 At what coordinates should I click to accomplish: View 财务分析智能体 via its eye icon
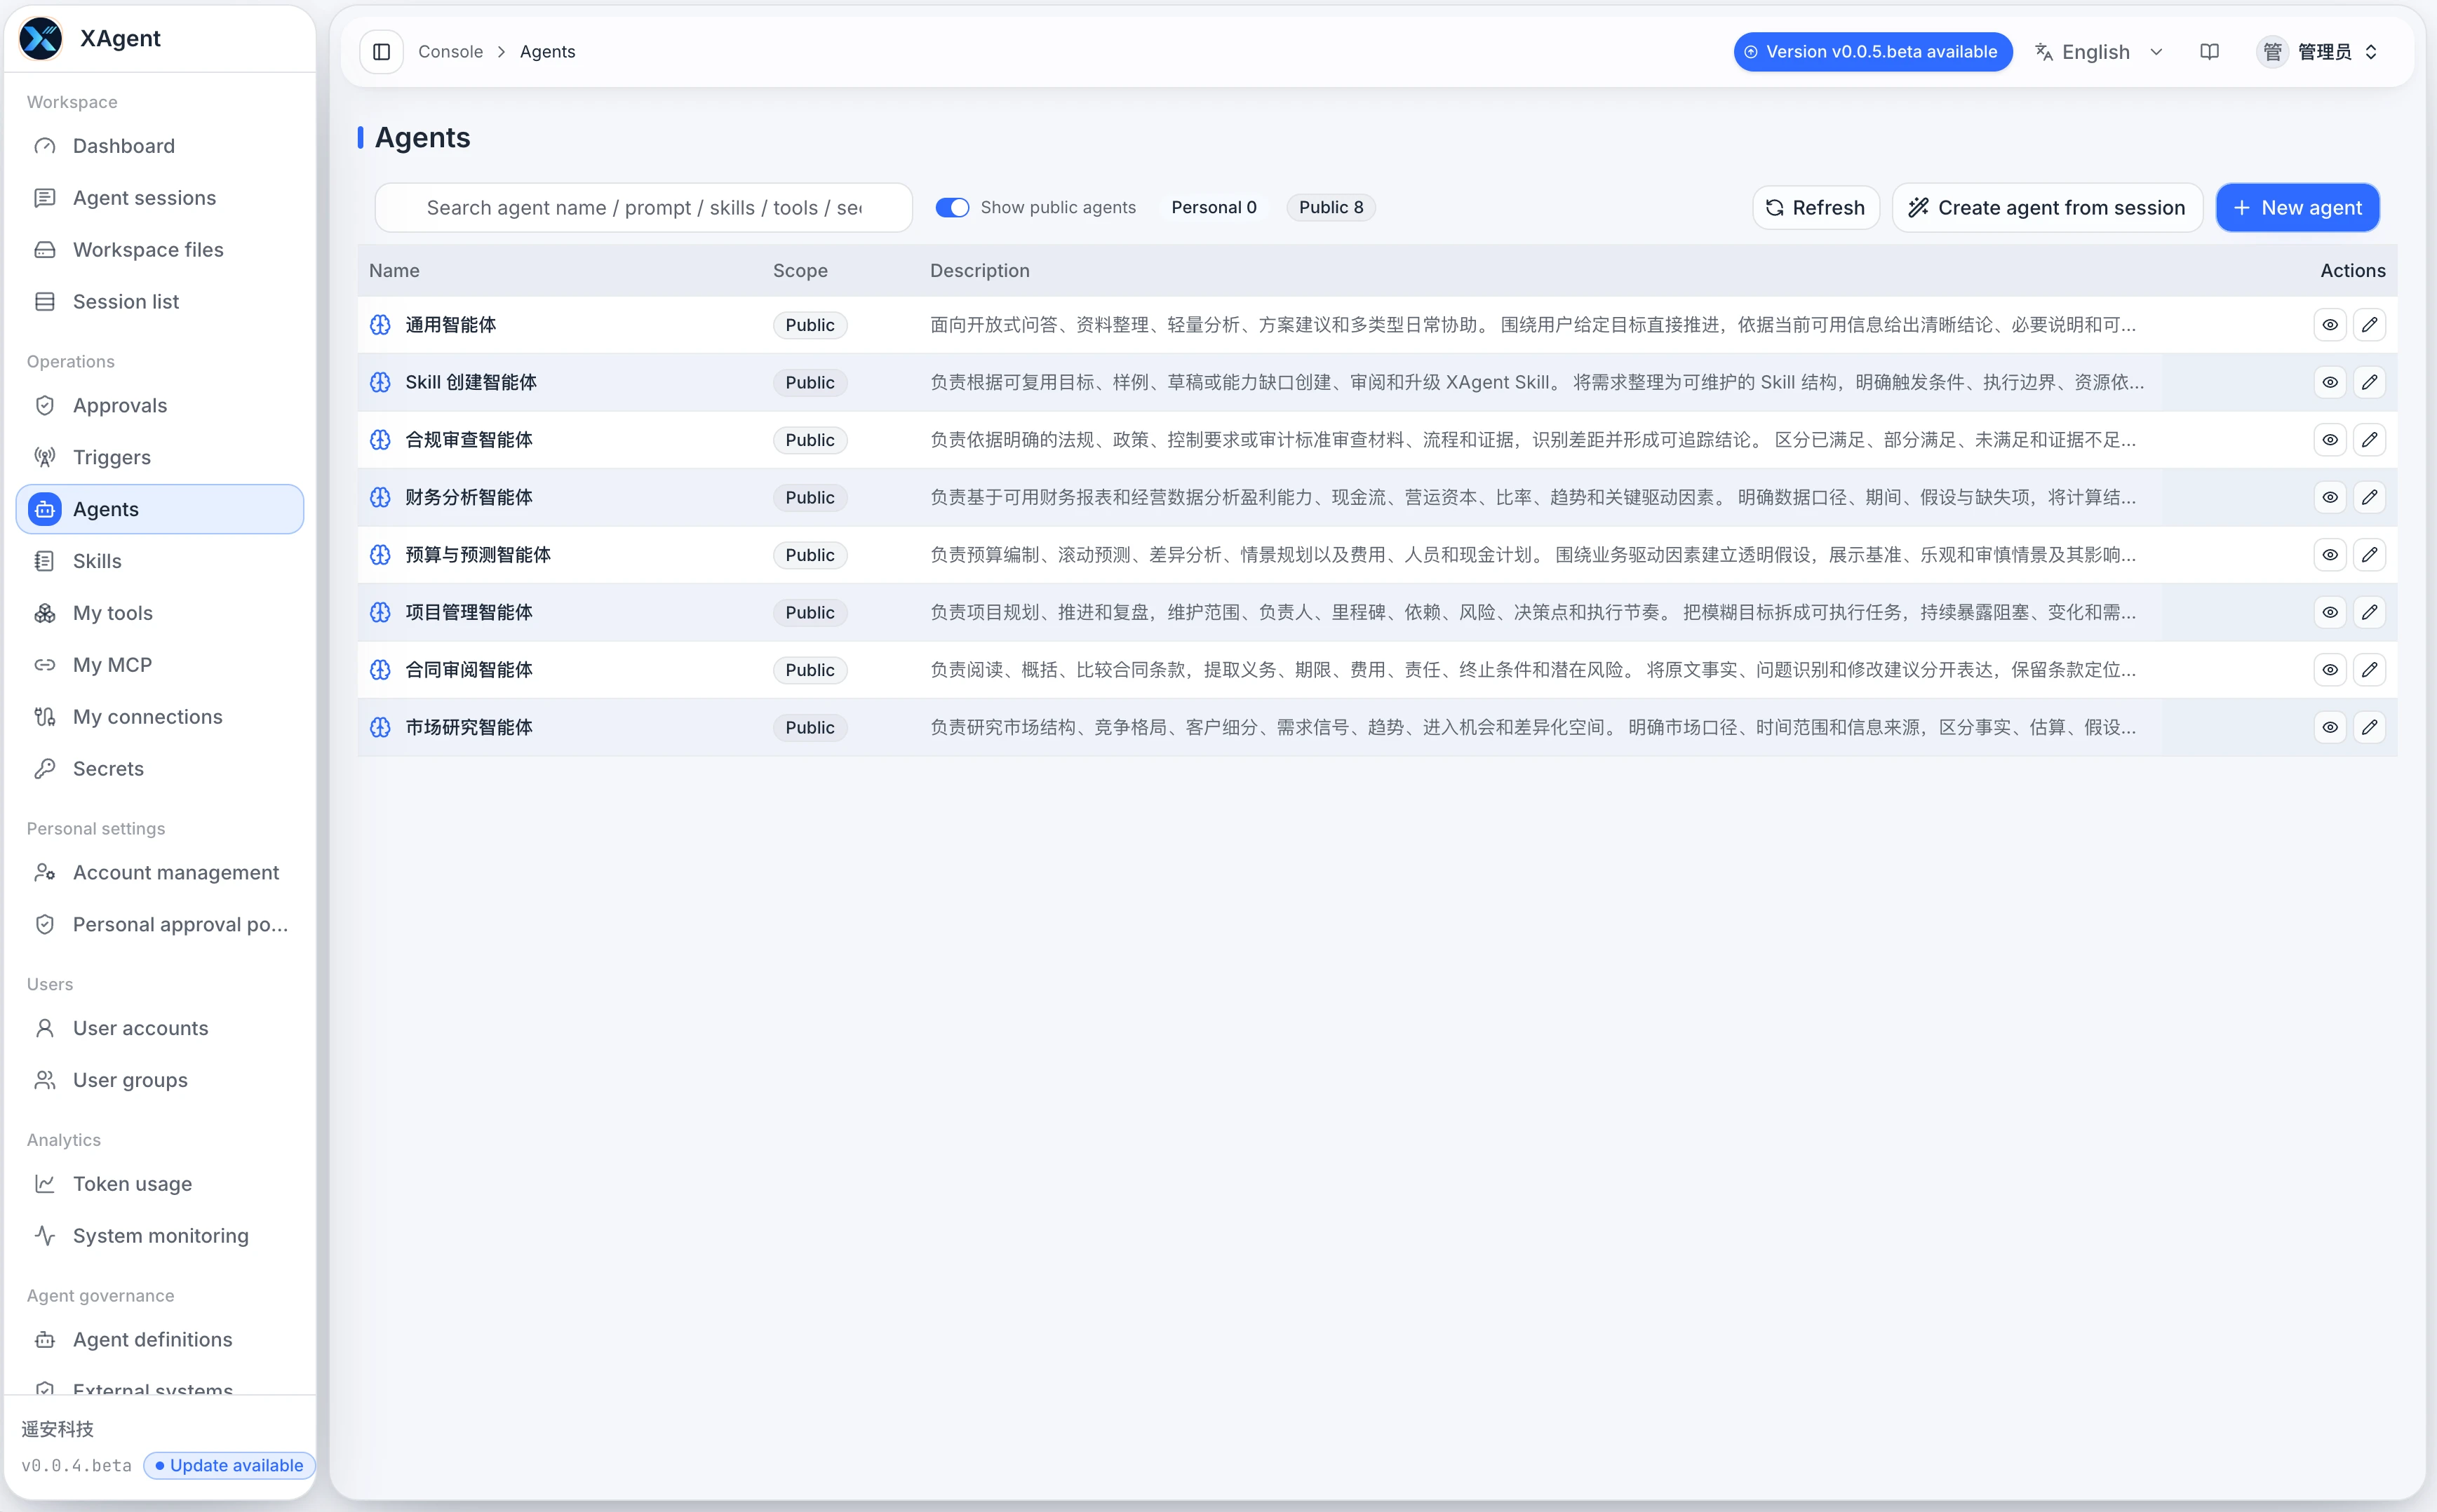[x=2330, y=497]
